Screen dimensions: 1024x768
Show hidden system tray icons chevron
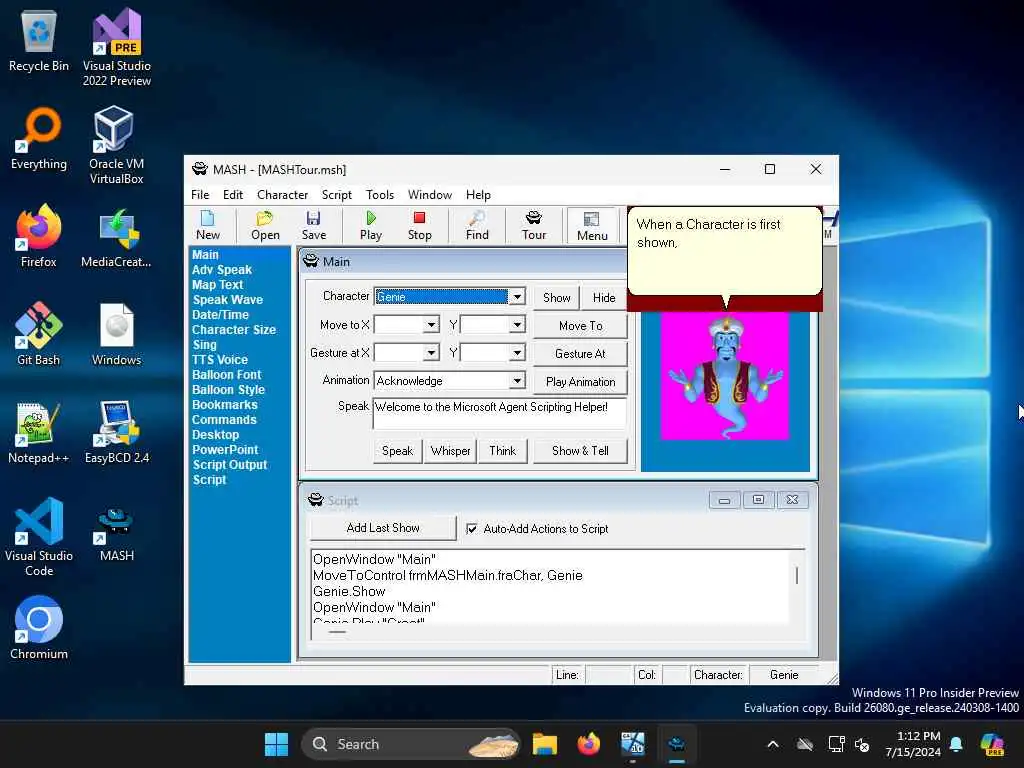point(773,744)
